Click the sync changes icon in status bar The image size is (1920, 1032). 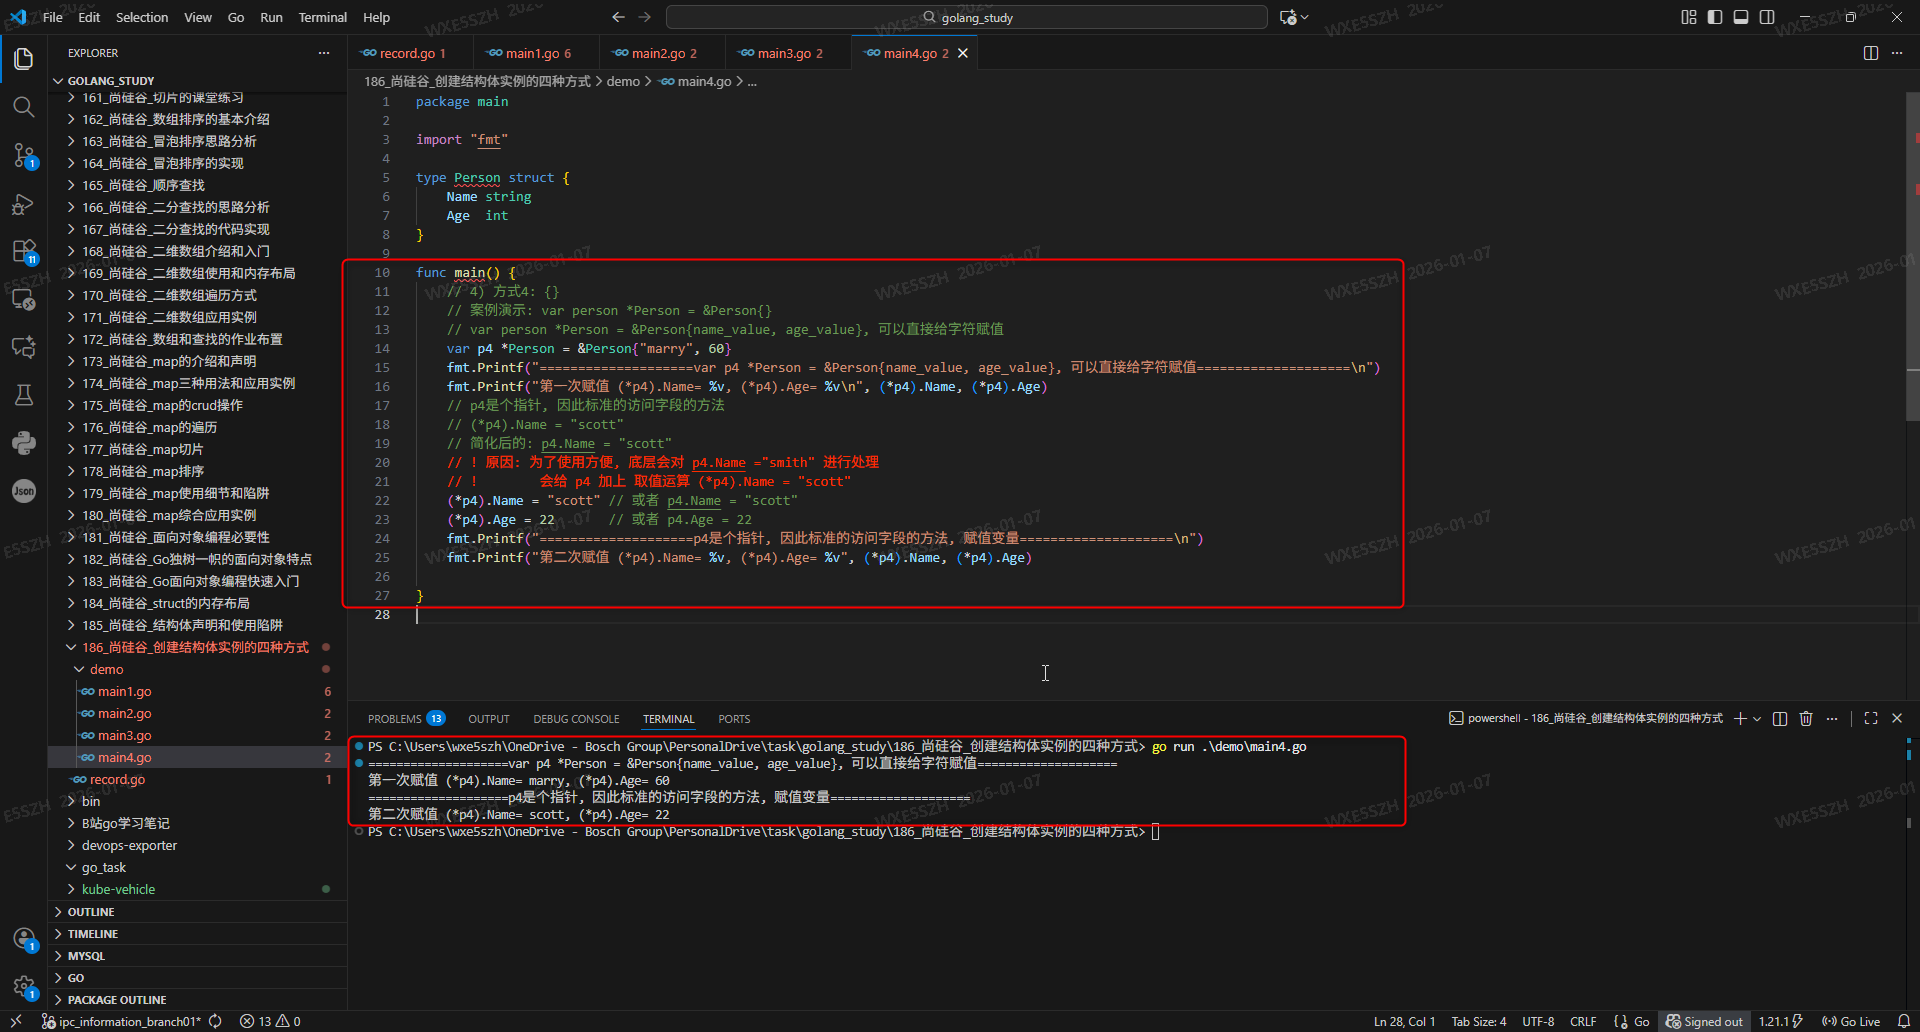(216, 1021)
